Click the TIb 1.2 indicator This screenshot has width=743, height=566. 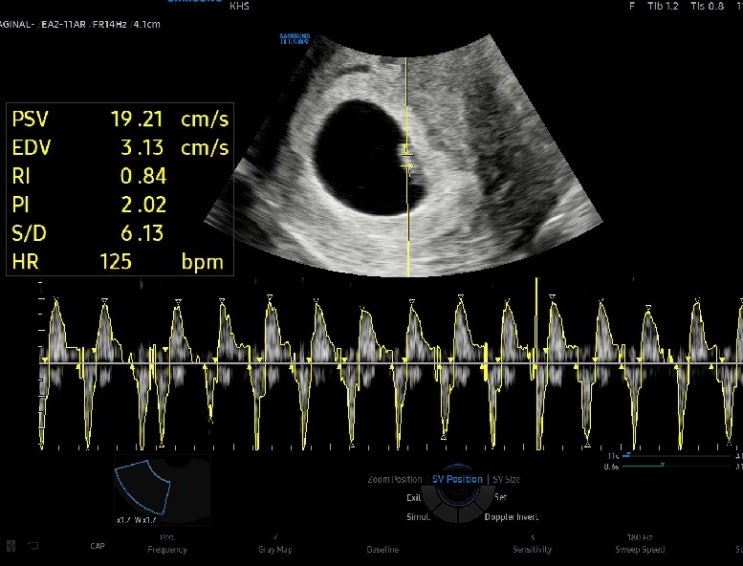click(x=663, y=6)
